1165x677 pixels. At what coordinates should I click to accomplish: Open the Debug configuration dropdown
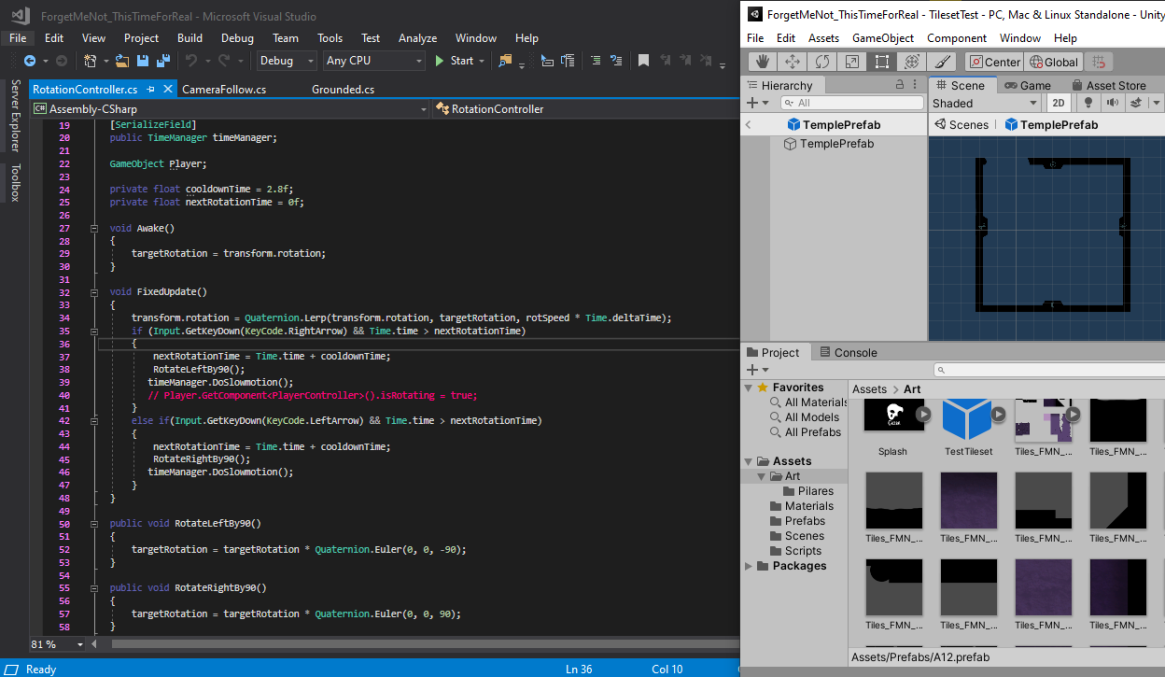click(x=286, y=61)
